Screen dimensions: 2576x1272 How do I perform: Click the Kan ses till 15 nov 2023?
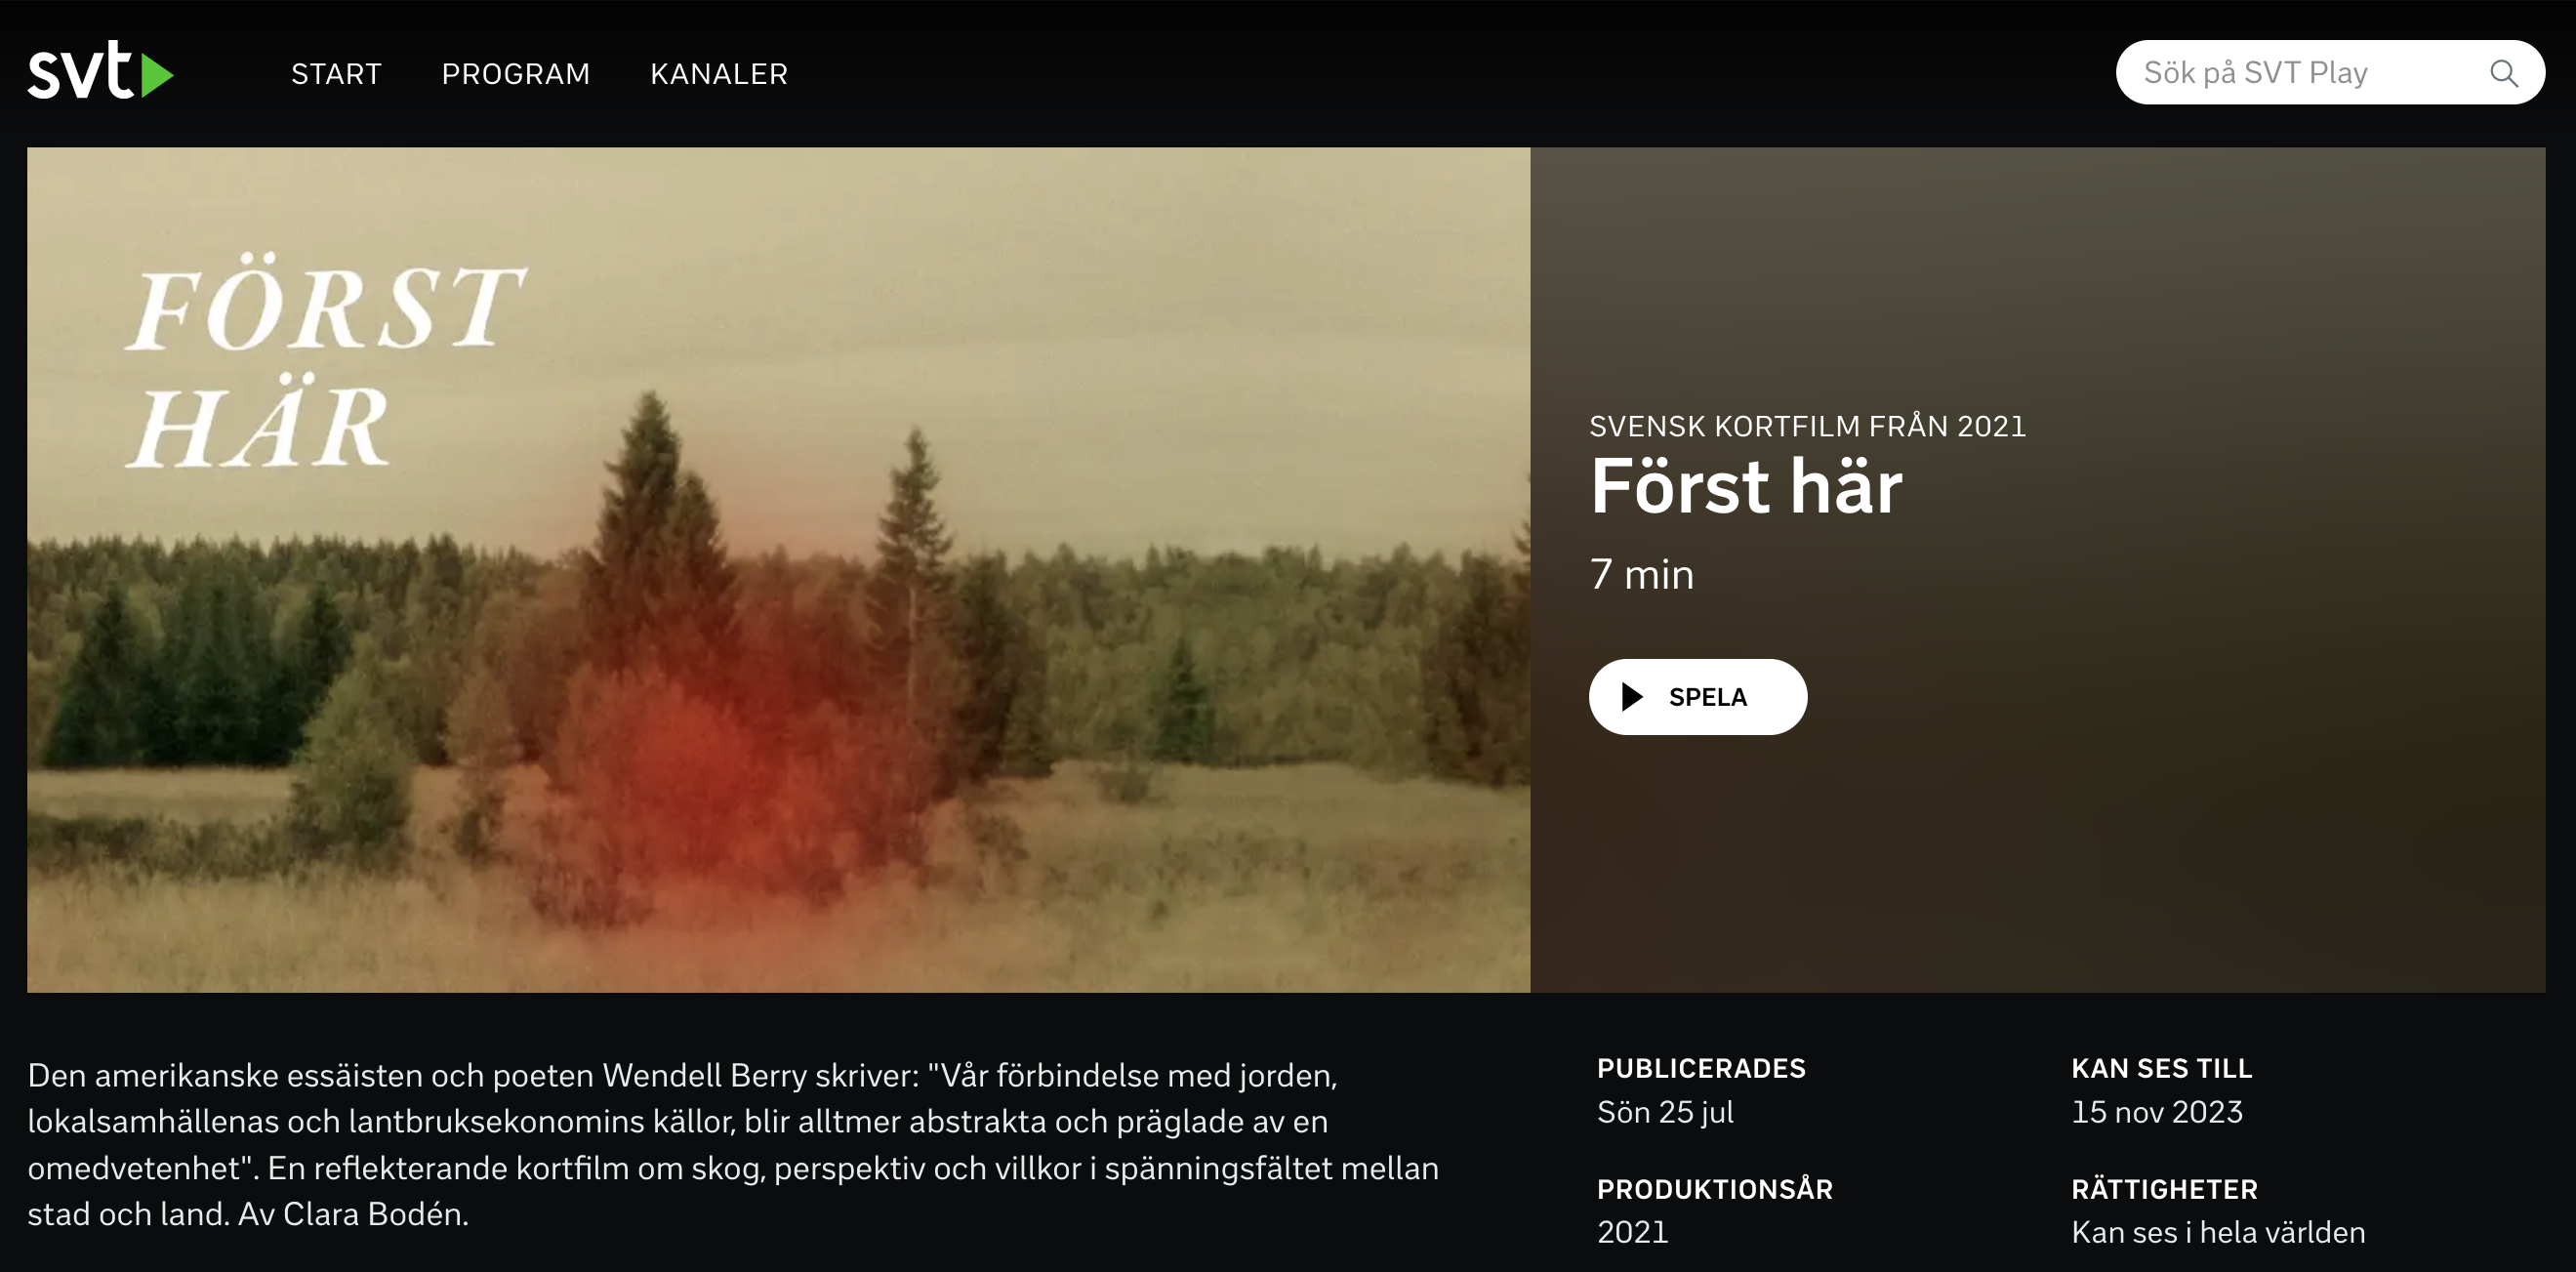(x=2157, y=1113)
